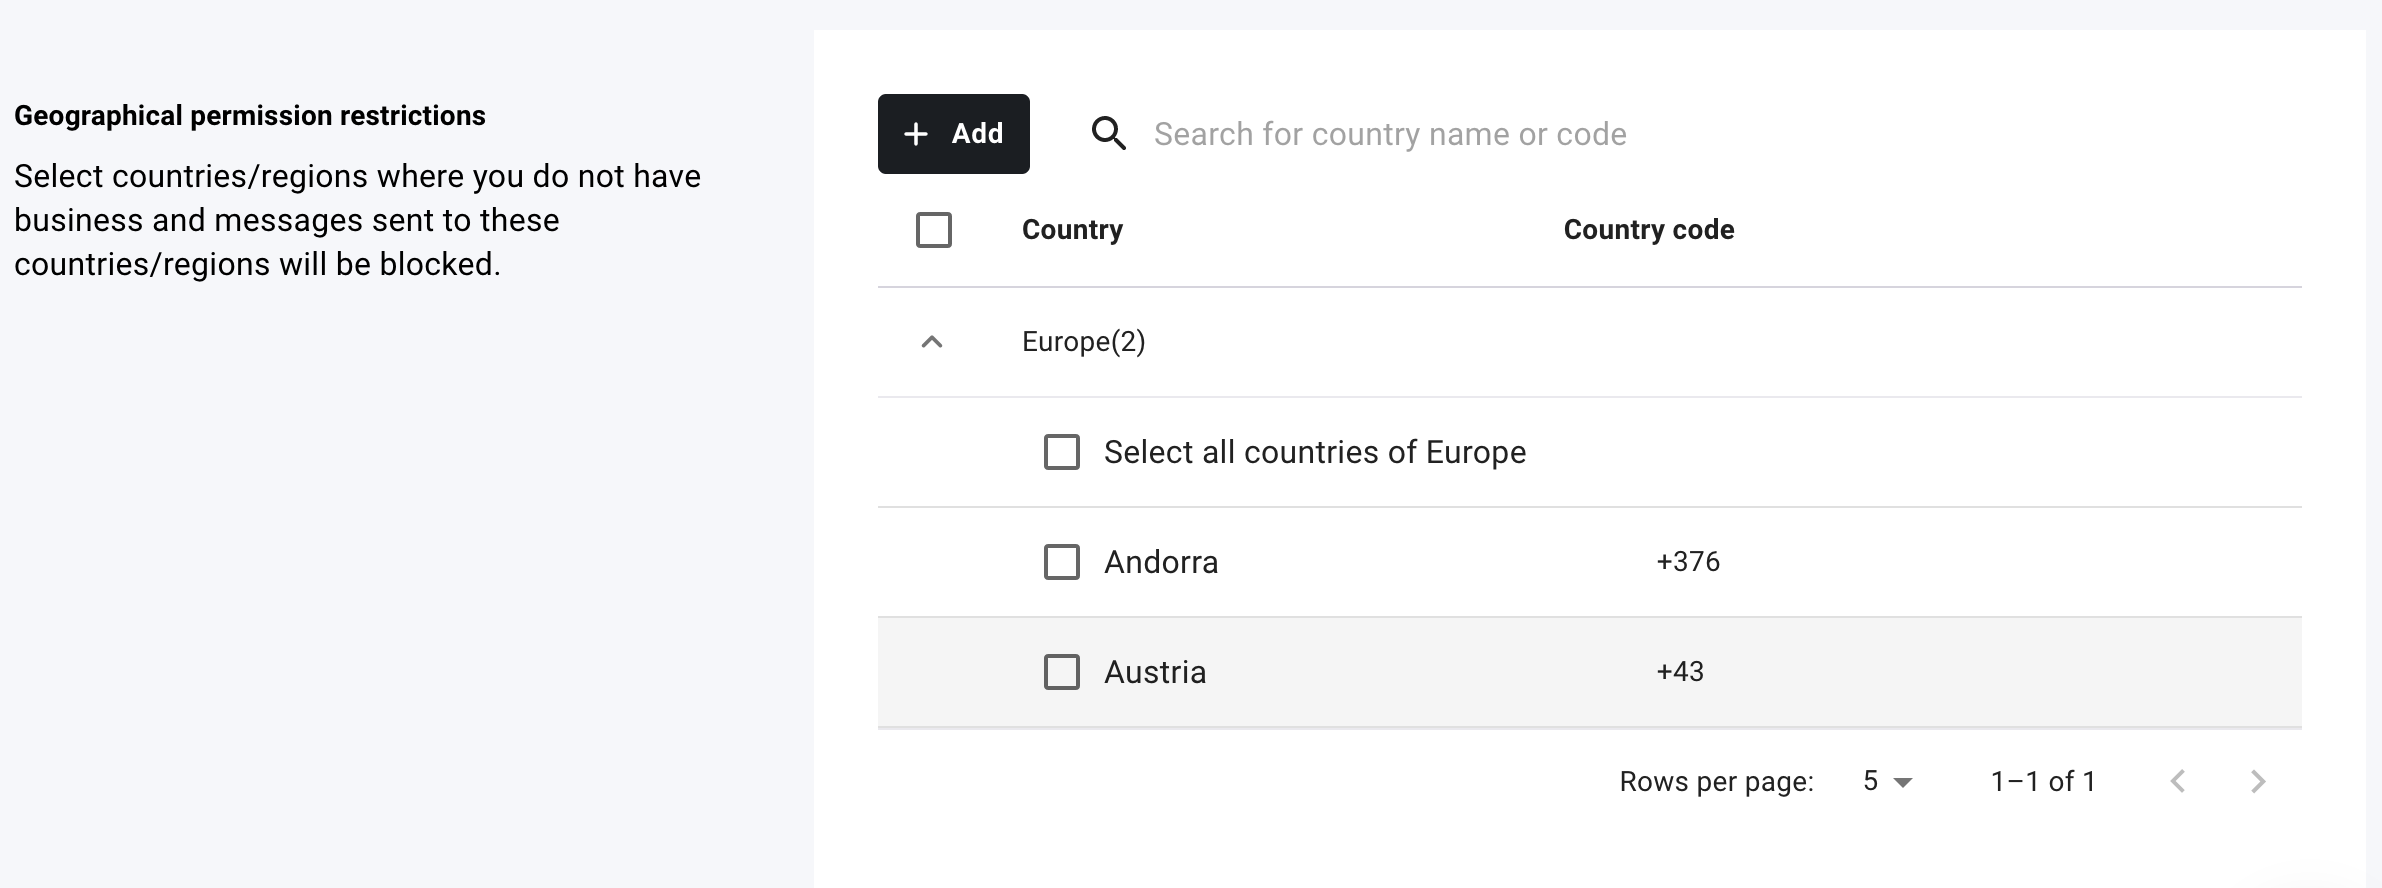Image resolution: width=2382 pixels, height=888 pixels.
Task: Go to the next page arrow
Action: click(2257, 781)
